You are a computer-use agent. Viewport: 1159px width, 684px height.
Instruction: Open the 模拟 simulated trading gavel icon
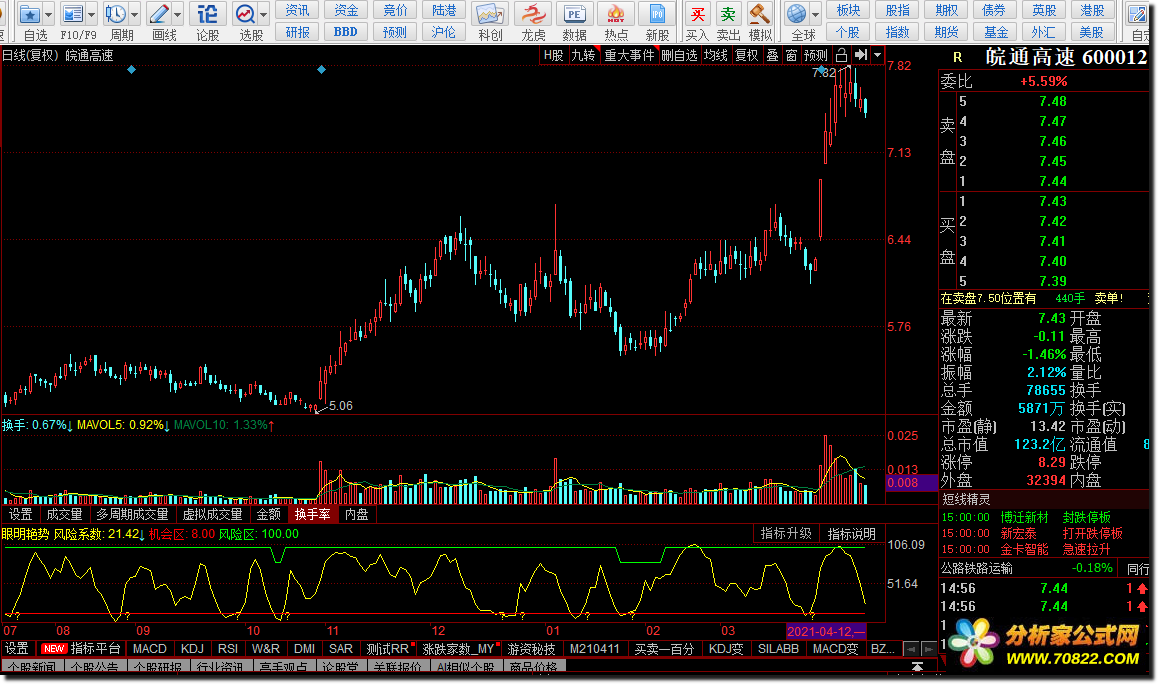pos(760,14)
